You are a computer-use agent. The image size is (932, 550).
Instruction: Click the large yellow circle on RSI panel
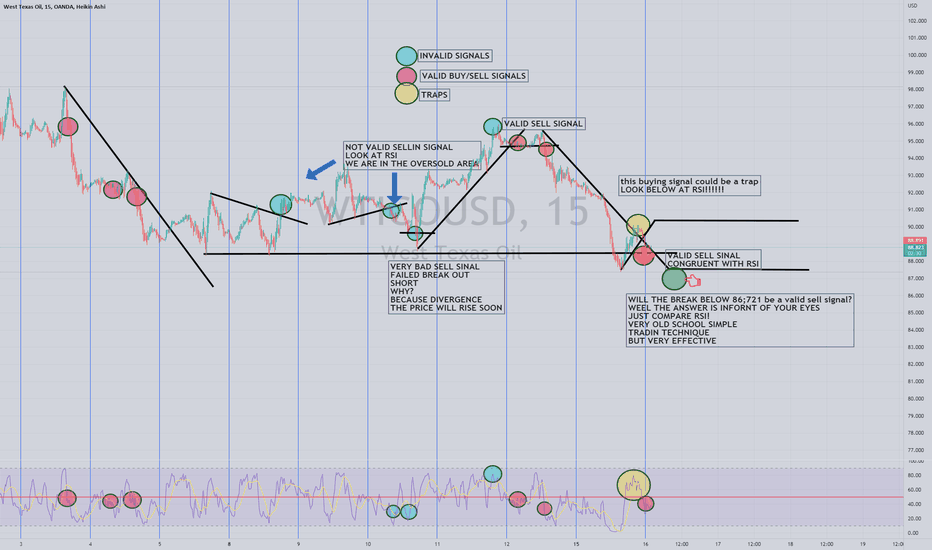tap(634, 485)
